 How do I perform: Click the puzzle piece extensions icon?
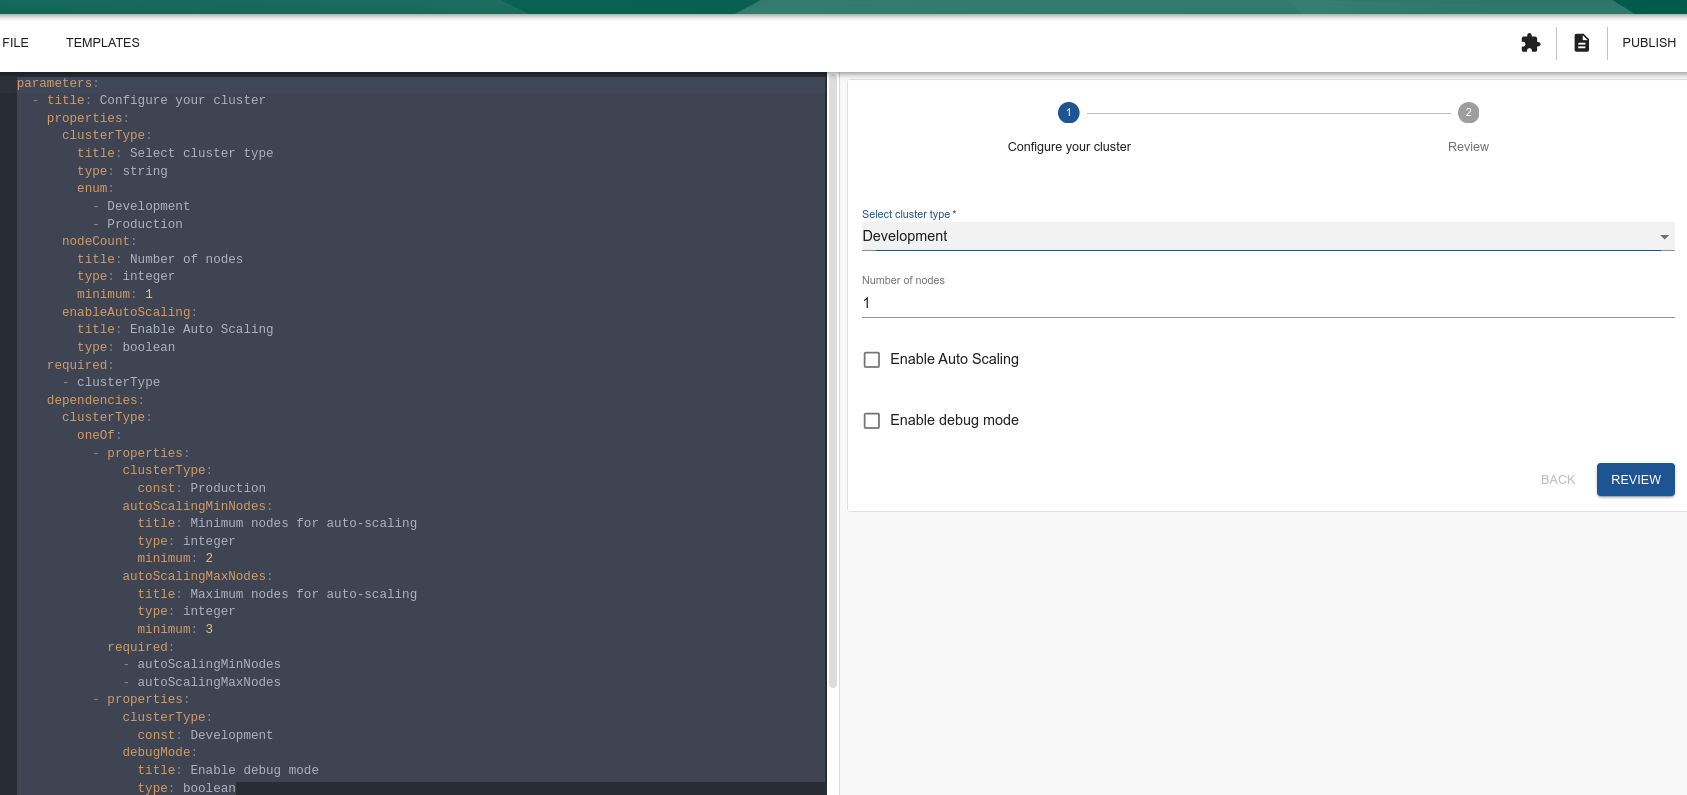(1530, 43)
